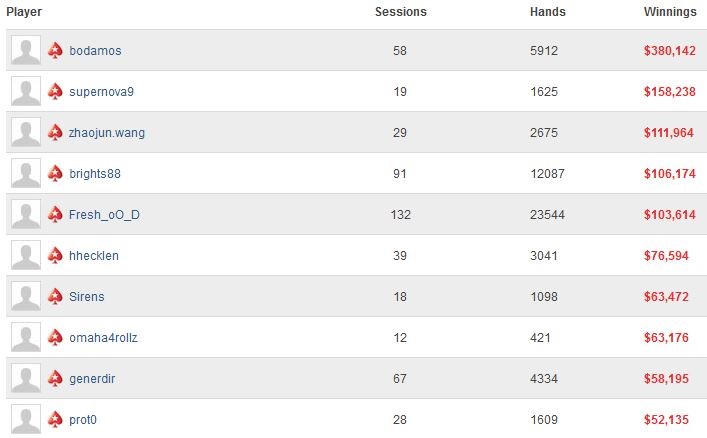Viewport: 707px width, 438px height.
Task: Click PokerStars spade icon beside supernova9
Action: coord(55,92)
